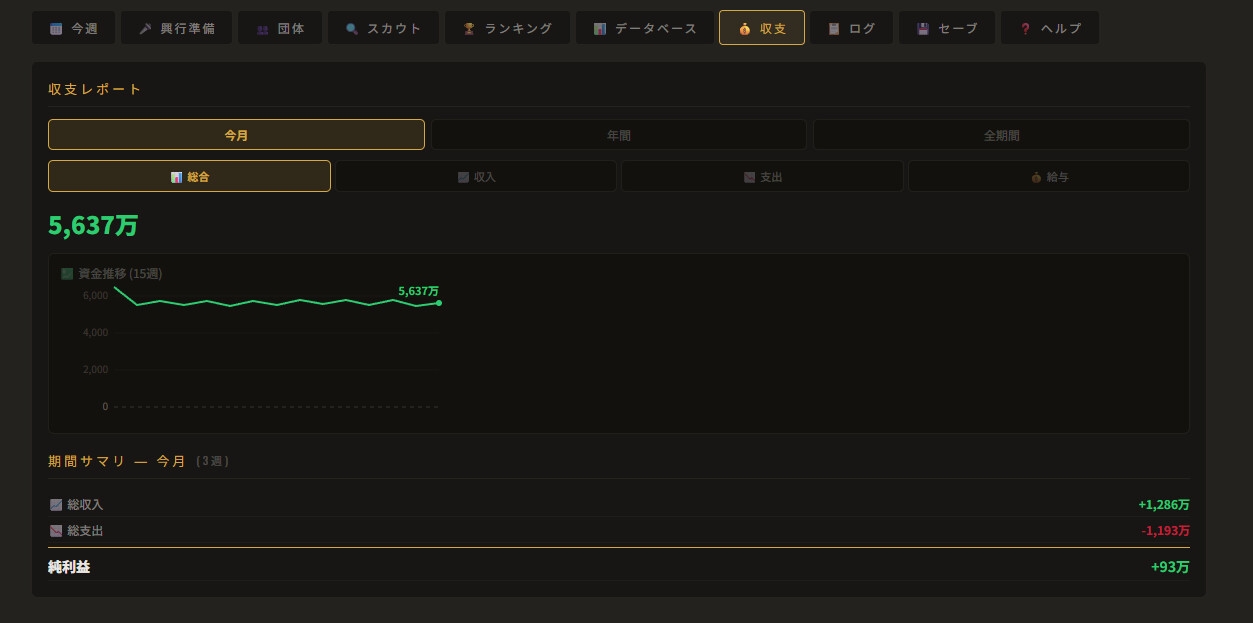Select the 収支 money bag icon
The height and width of the screenshot is (623, 1253).
click(745, 29)
